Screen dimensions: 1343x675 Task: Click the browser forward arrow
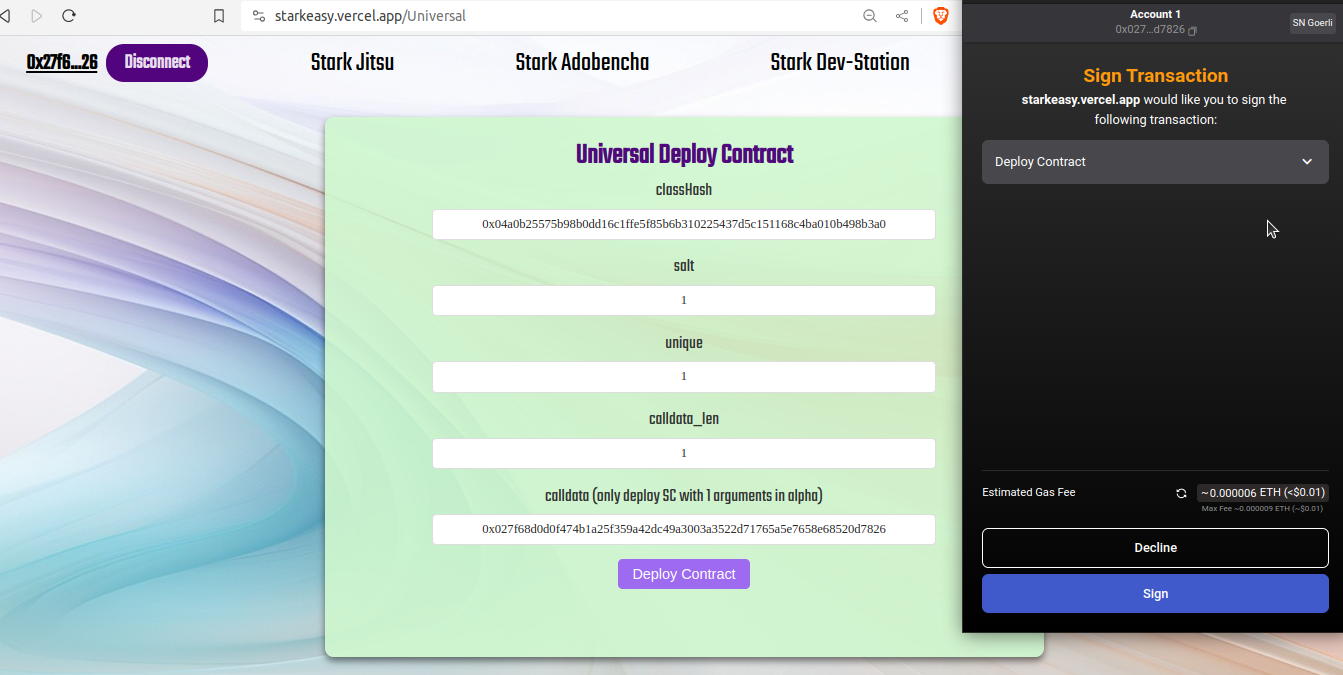point(37,16)
